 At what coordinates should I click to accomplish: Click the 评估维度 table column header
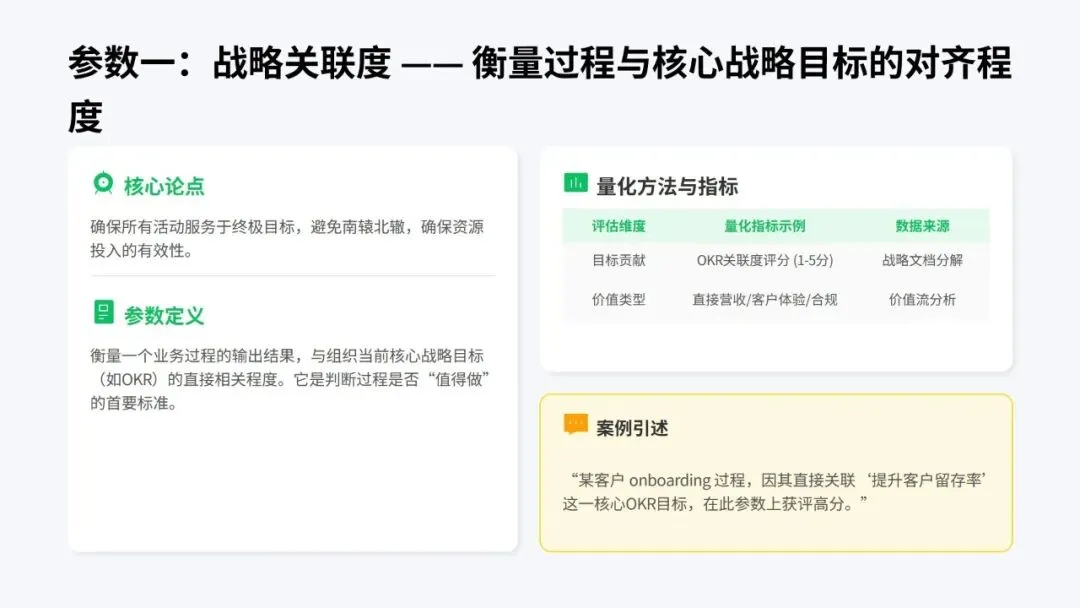(x=619, y=226)
